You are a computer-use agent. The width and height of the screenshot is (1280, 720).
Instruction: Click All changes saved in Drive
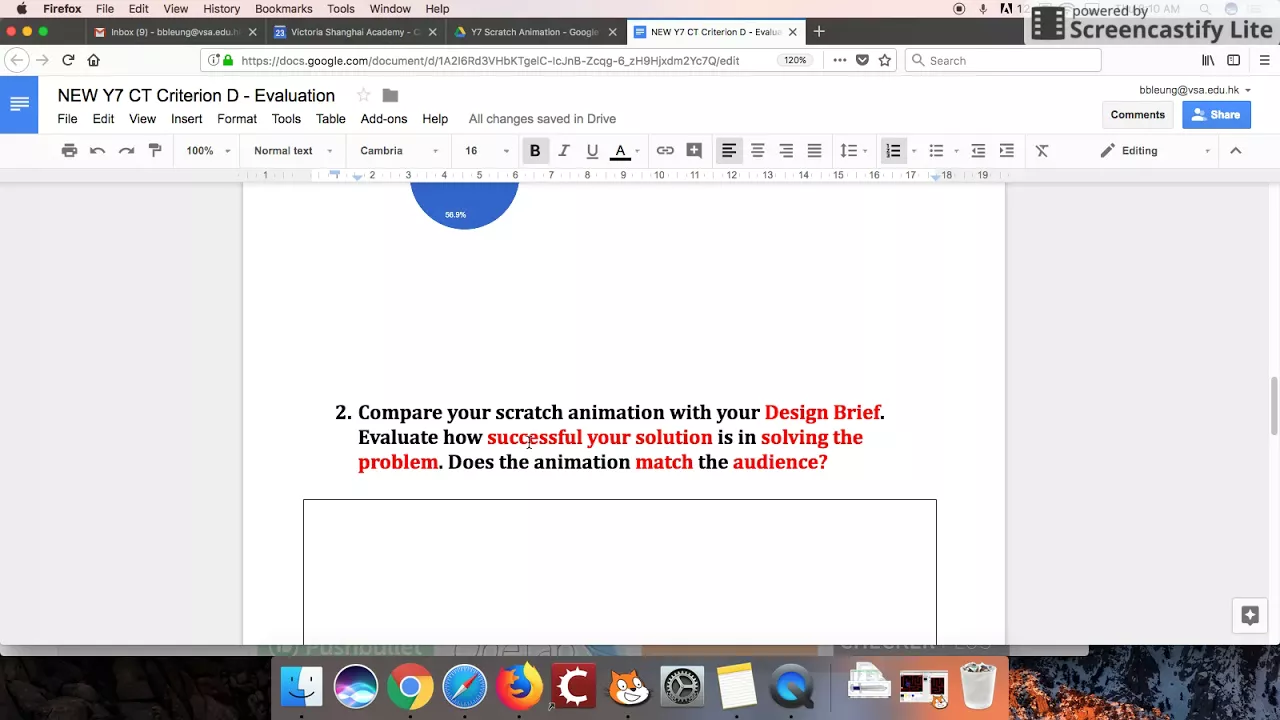542,119
